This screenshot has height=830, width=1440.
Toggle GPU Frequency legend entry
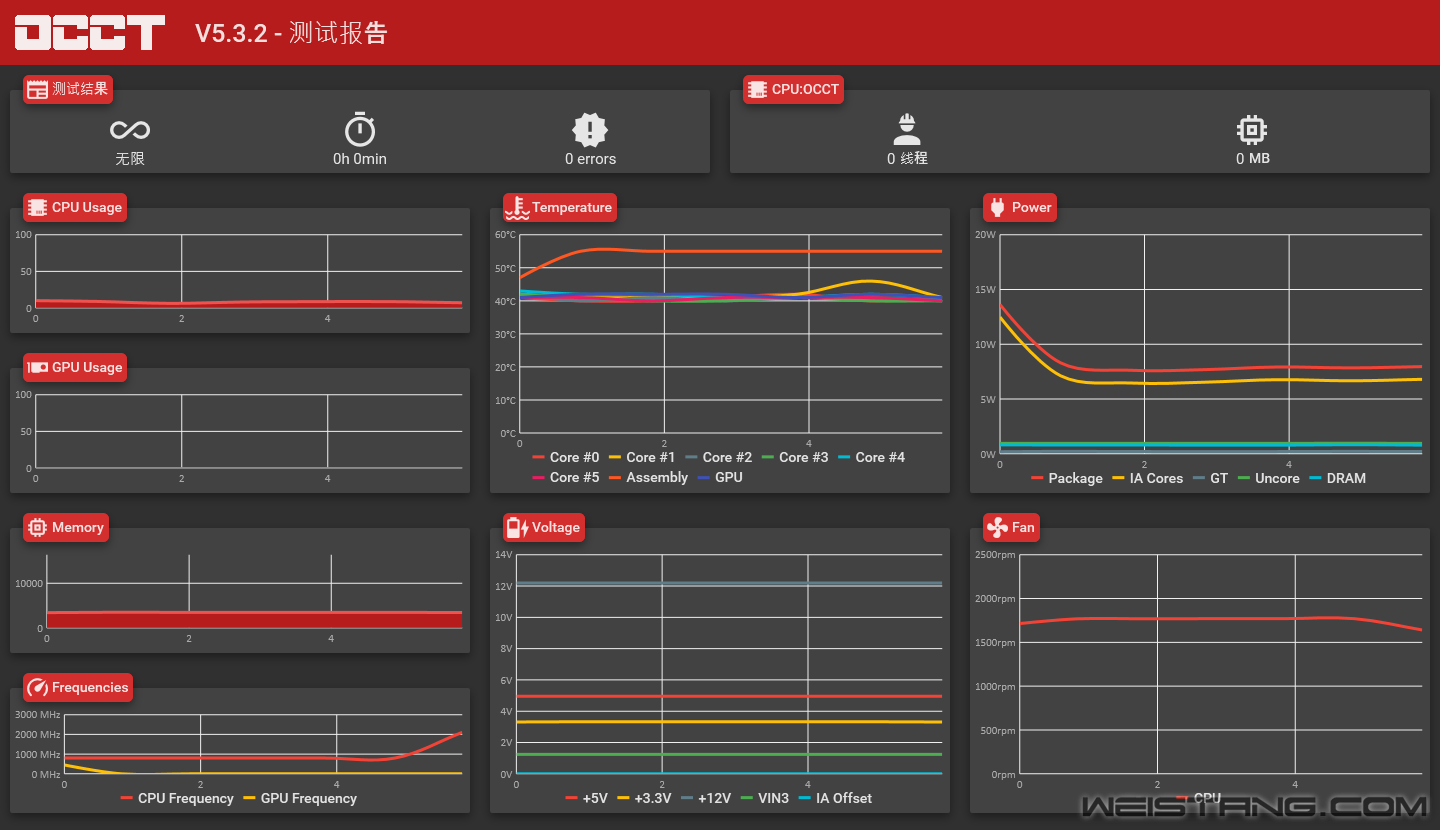(x=299, y=798)
